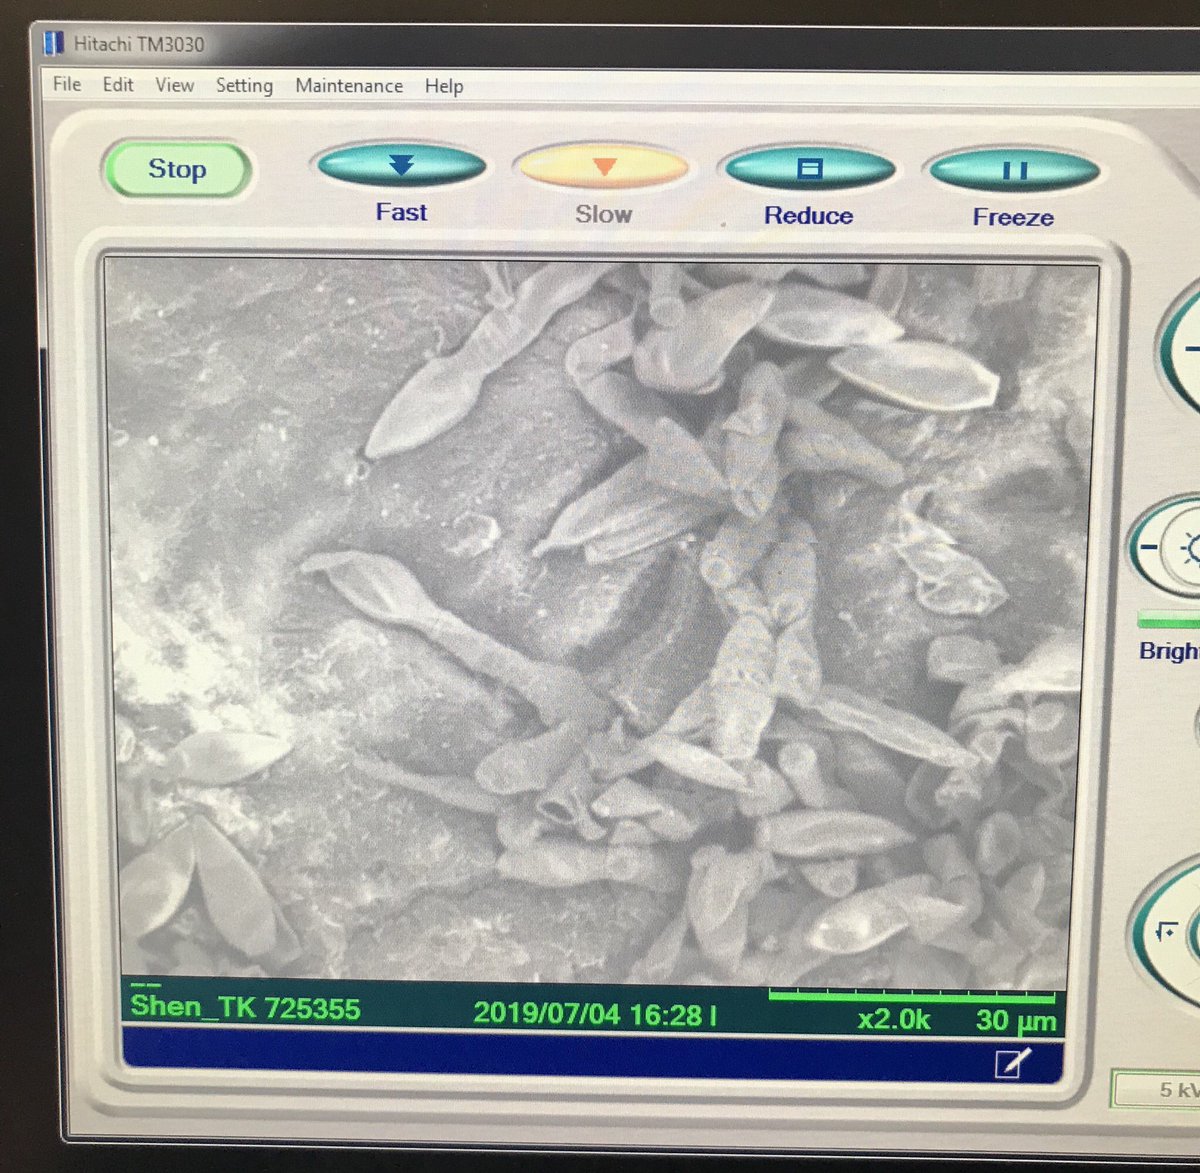The height and width of the screenshot is (1173, 1200).
Task: Click the Hitachi TM3030 title bar icon
Action: [x=54, y=43]
